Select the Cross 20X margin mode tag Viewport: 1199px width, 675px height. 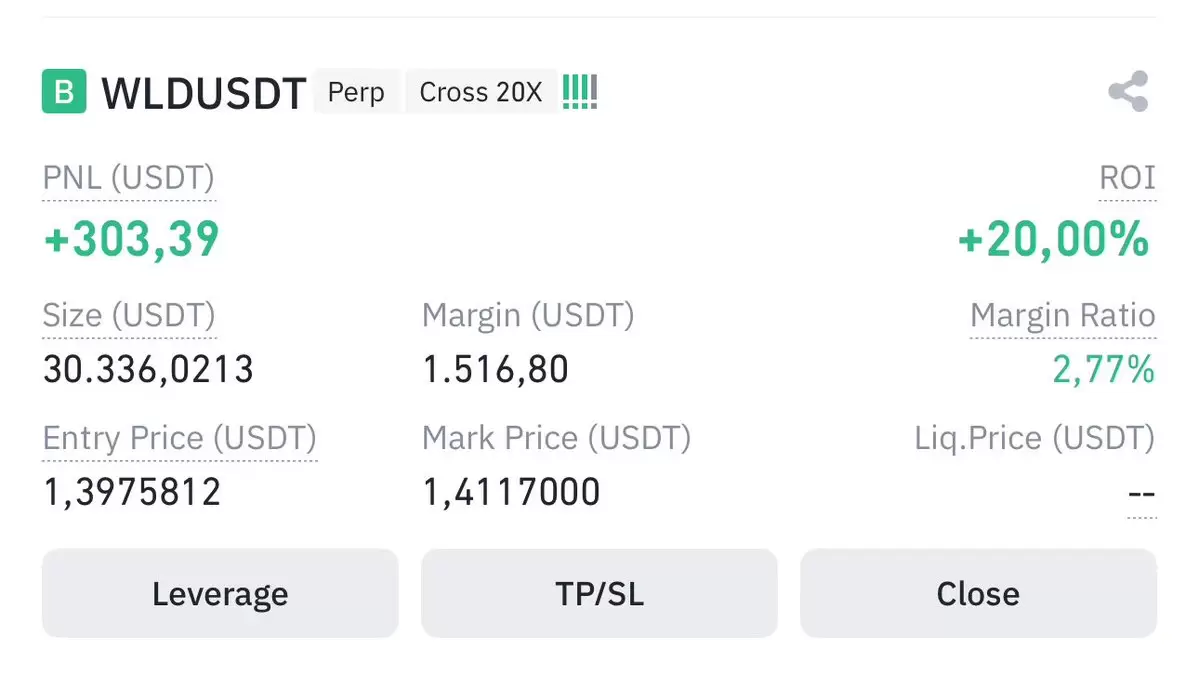tap(481, 92)
